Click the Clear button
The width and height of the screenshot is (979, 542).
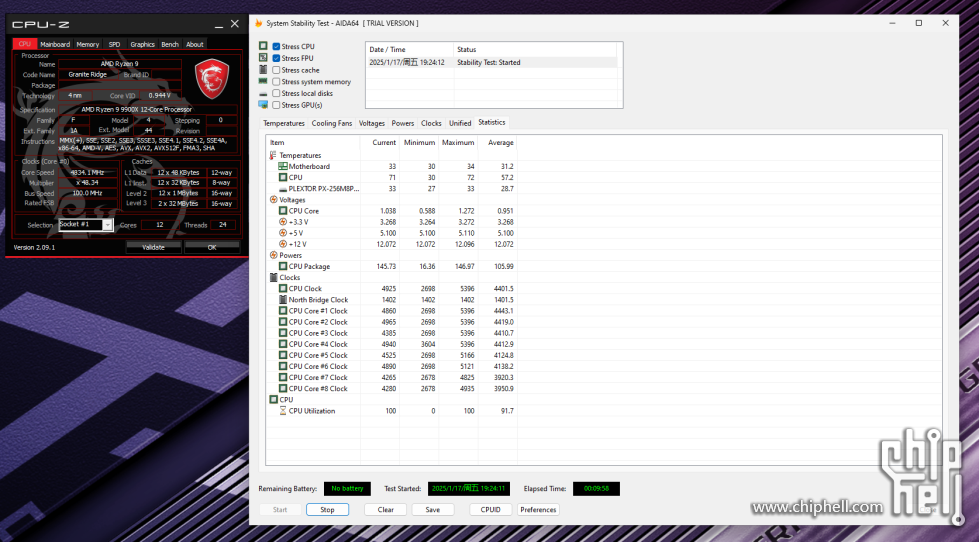[x=386, y=510]
